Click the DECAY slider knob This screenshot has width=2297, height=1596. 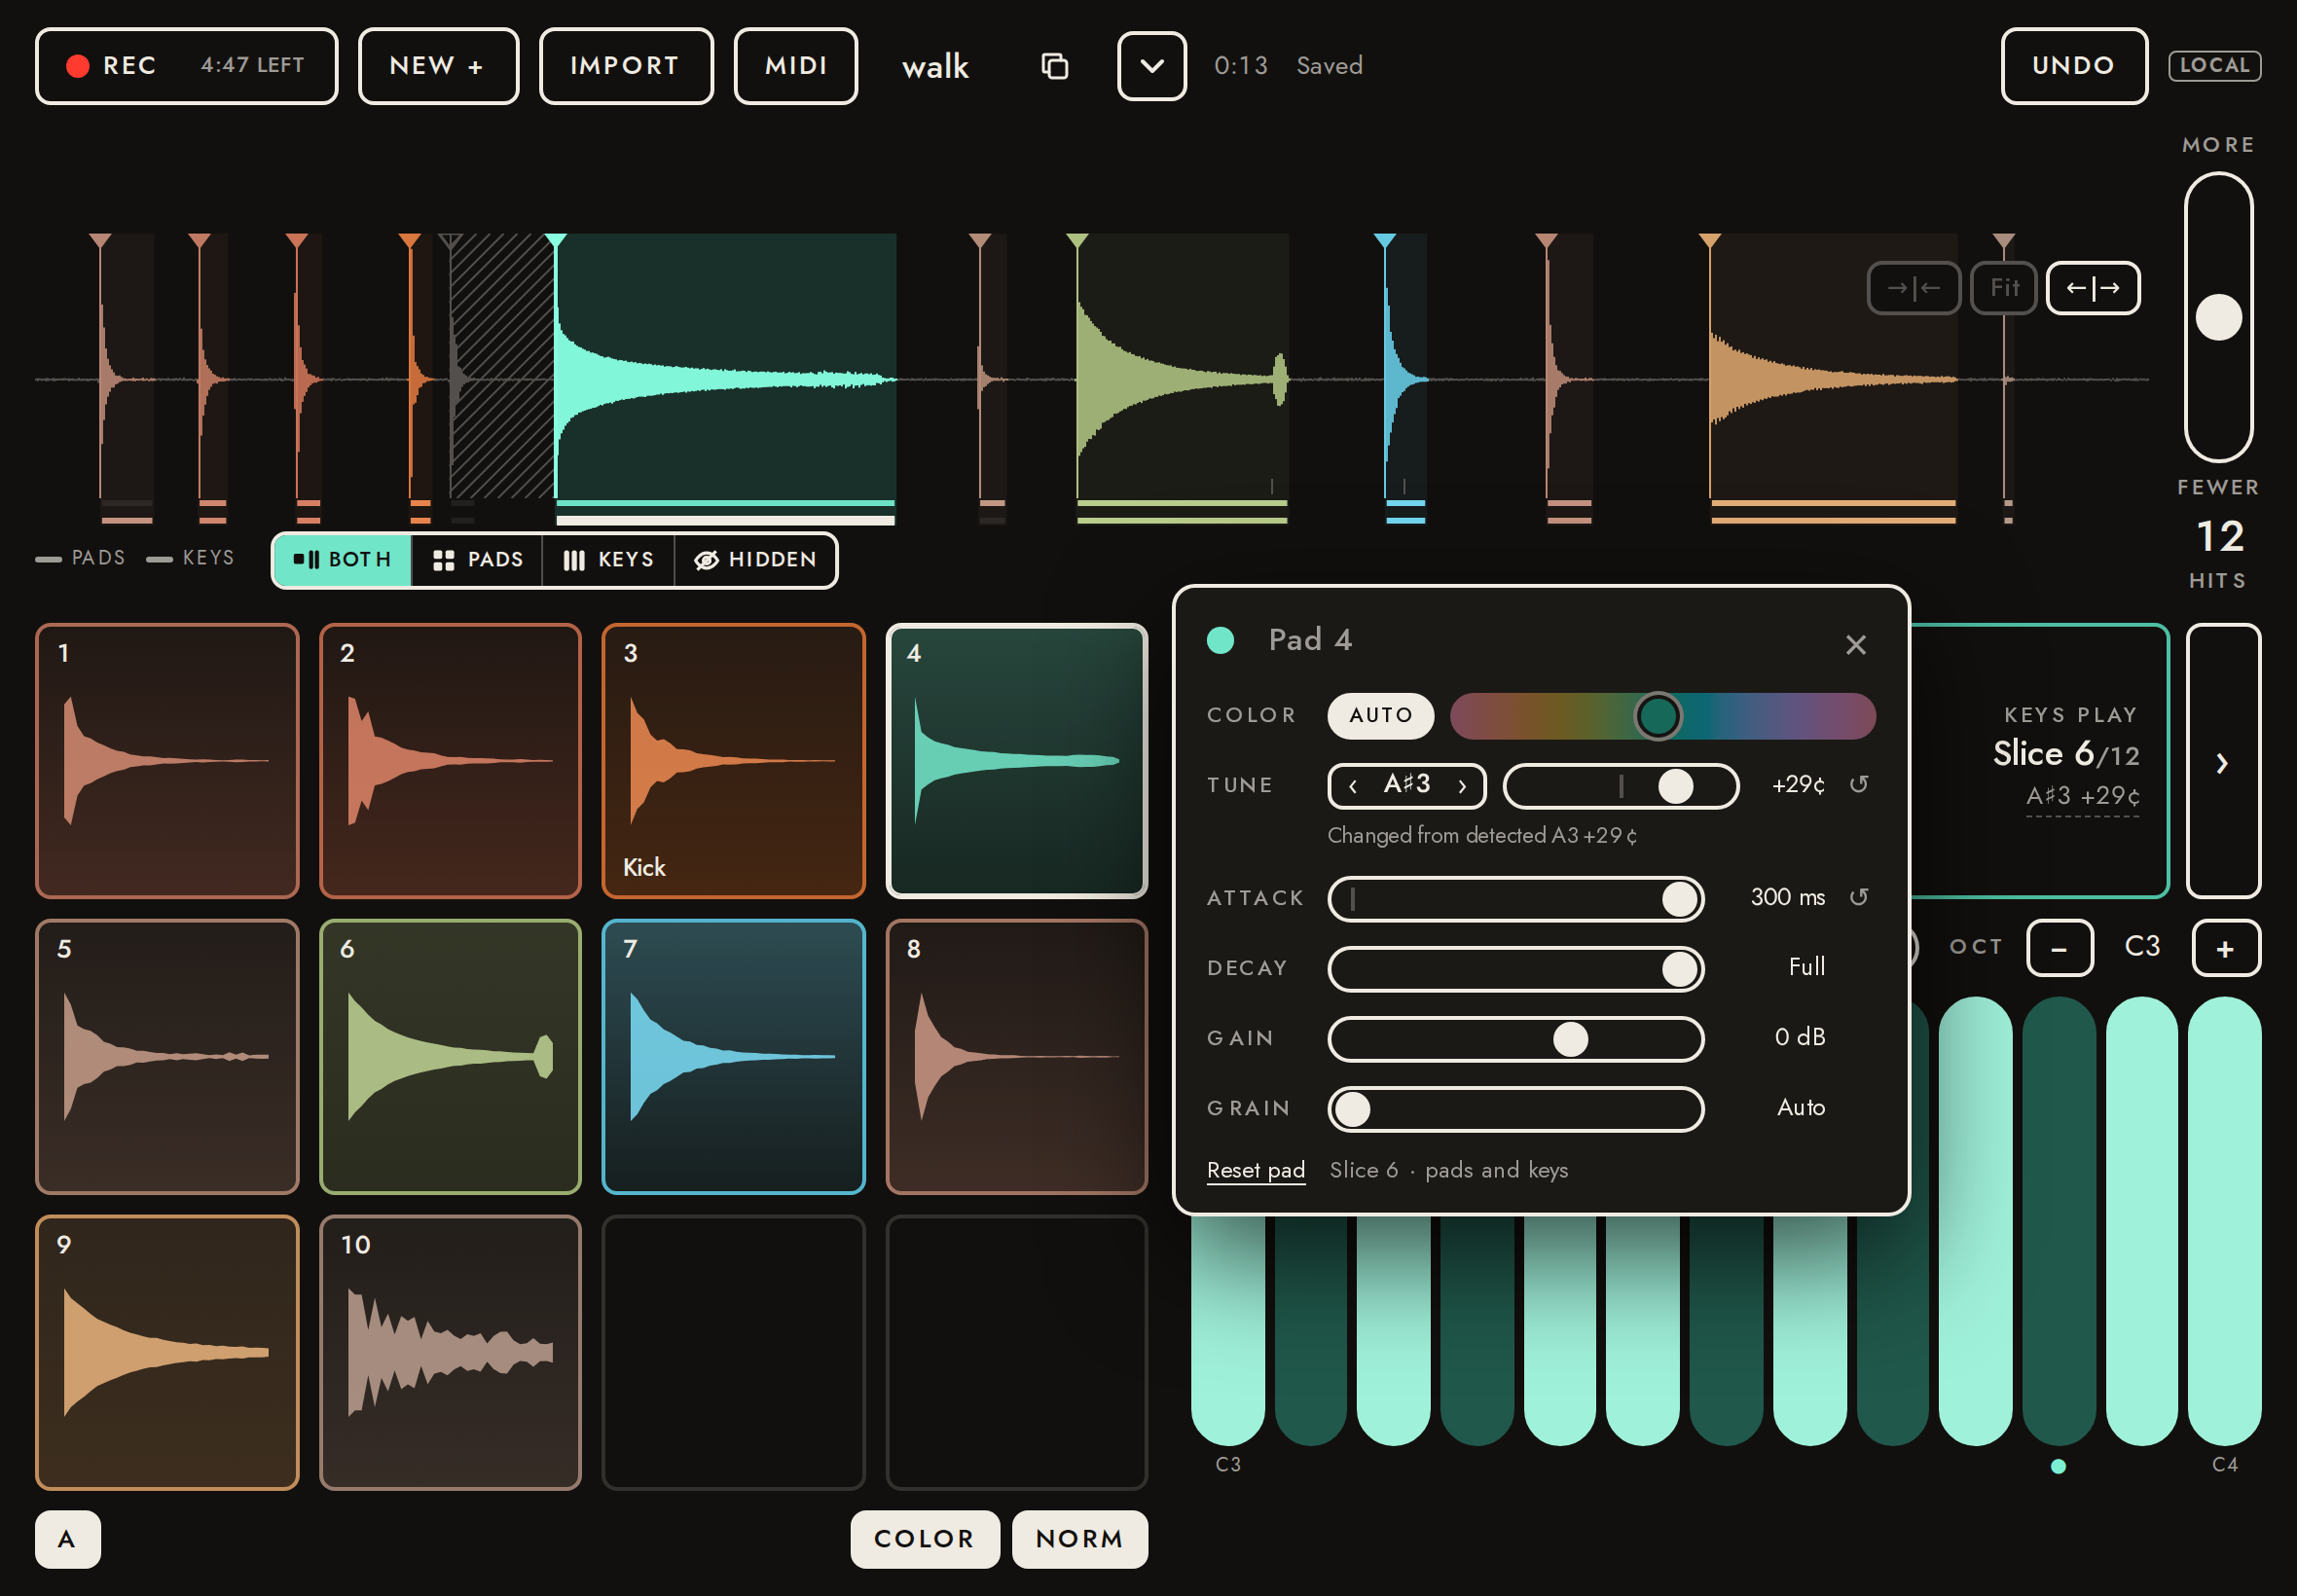pos(1679,969)
